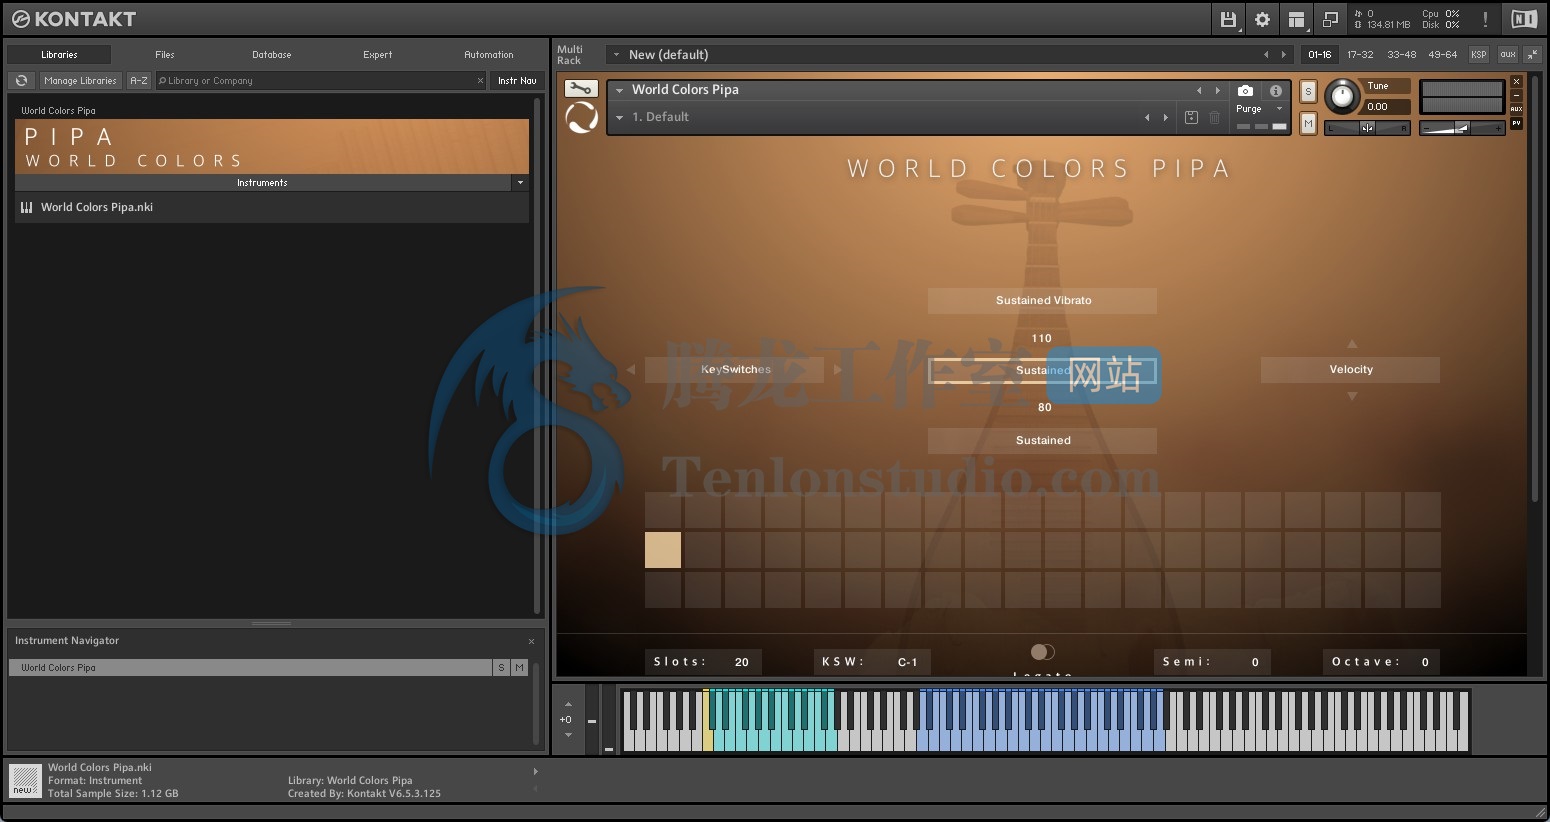1550x822 pixels.
Task: Delete snapshot with the trash icon
Action: click(1214, 117)
